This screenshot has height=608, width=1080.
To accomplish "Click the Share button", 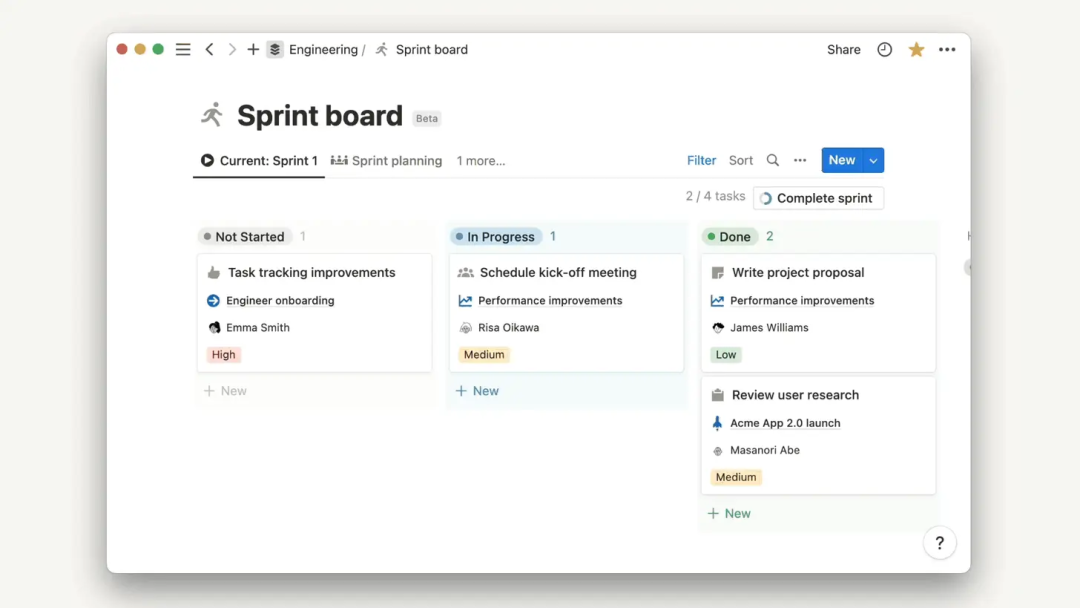I will coord(843,49).
